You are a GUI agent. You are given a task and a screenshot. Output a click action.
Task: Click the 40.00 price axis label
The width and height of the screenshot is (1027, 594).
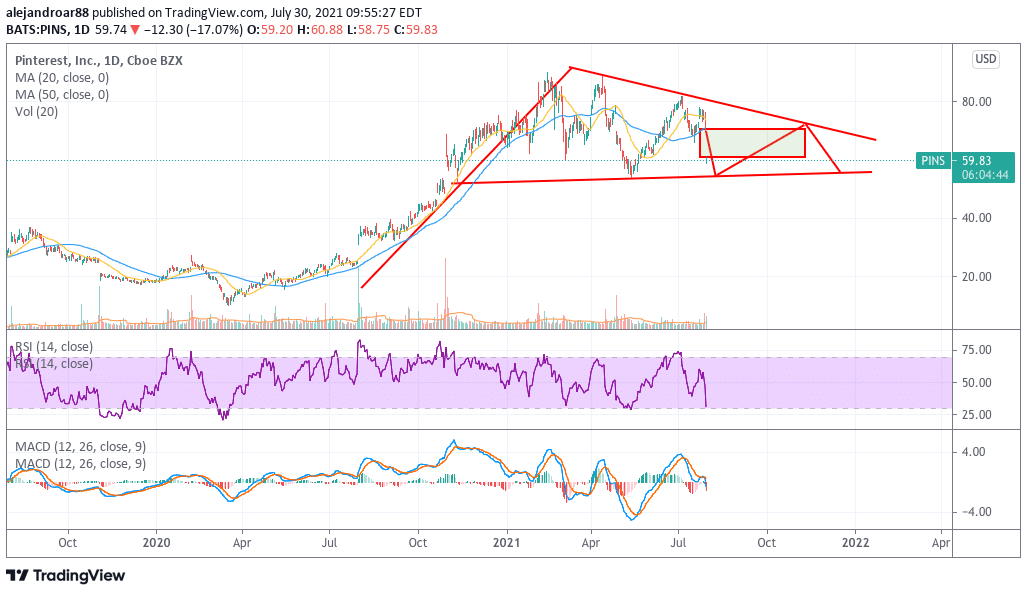click(x=977, y=218)
